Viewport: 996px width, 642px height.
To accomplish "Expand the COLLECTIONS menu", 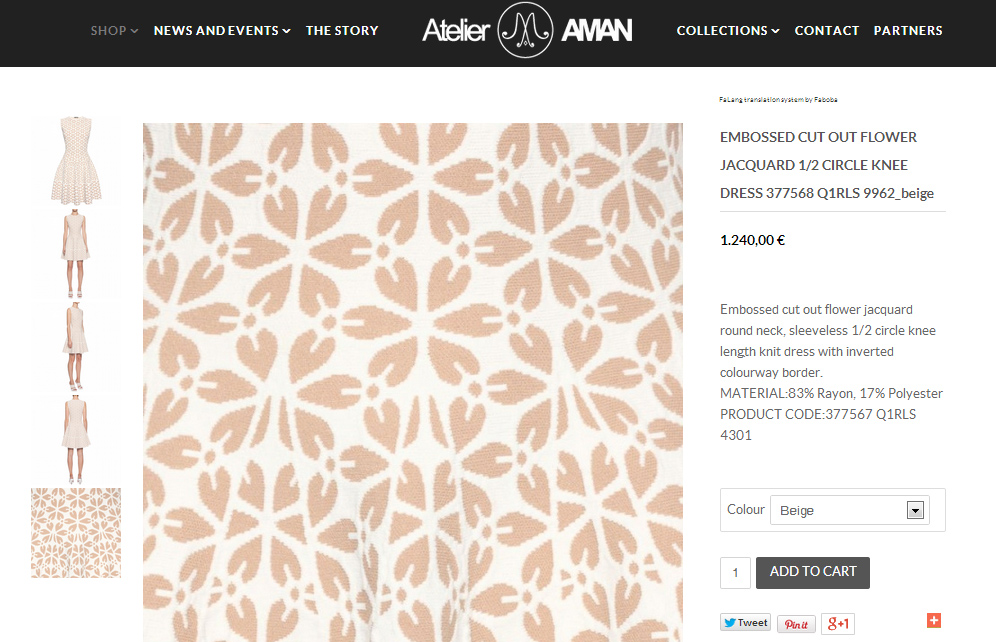I will click(x=728, y=30).
